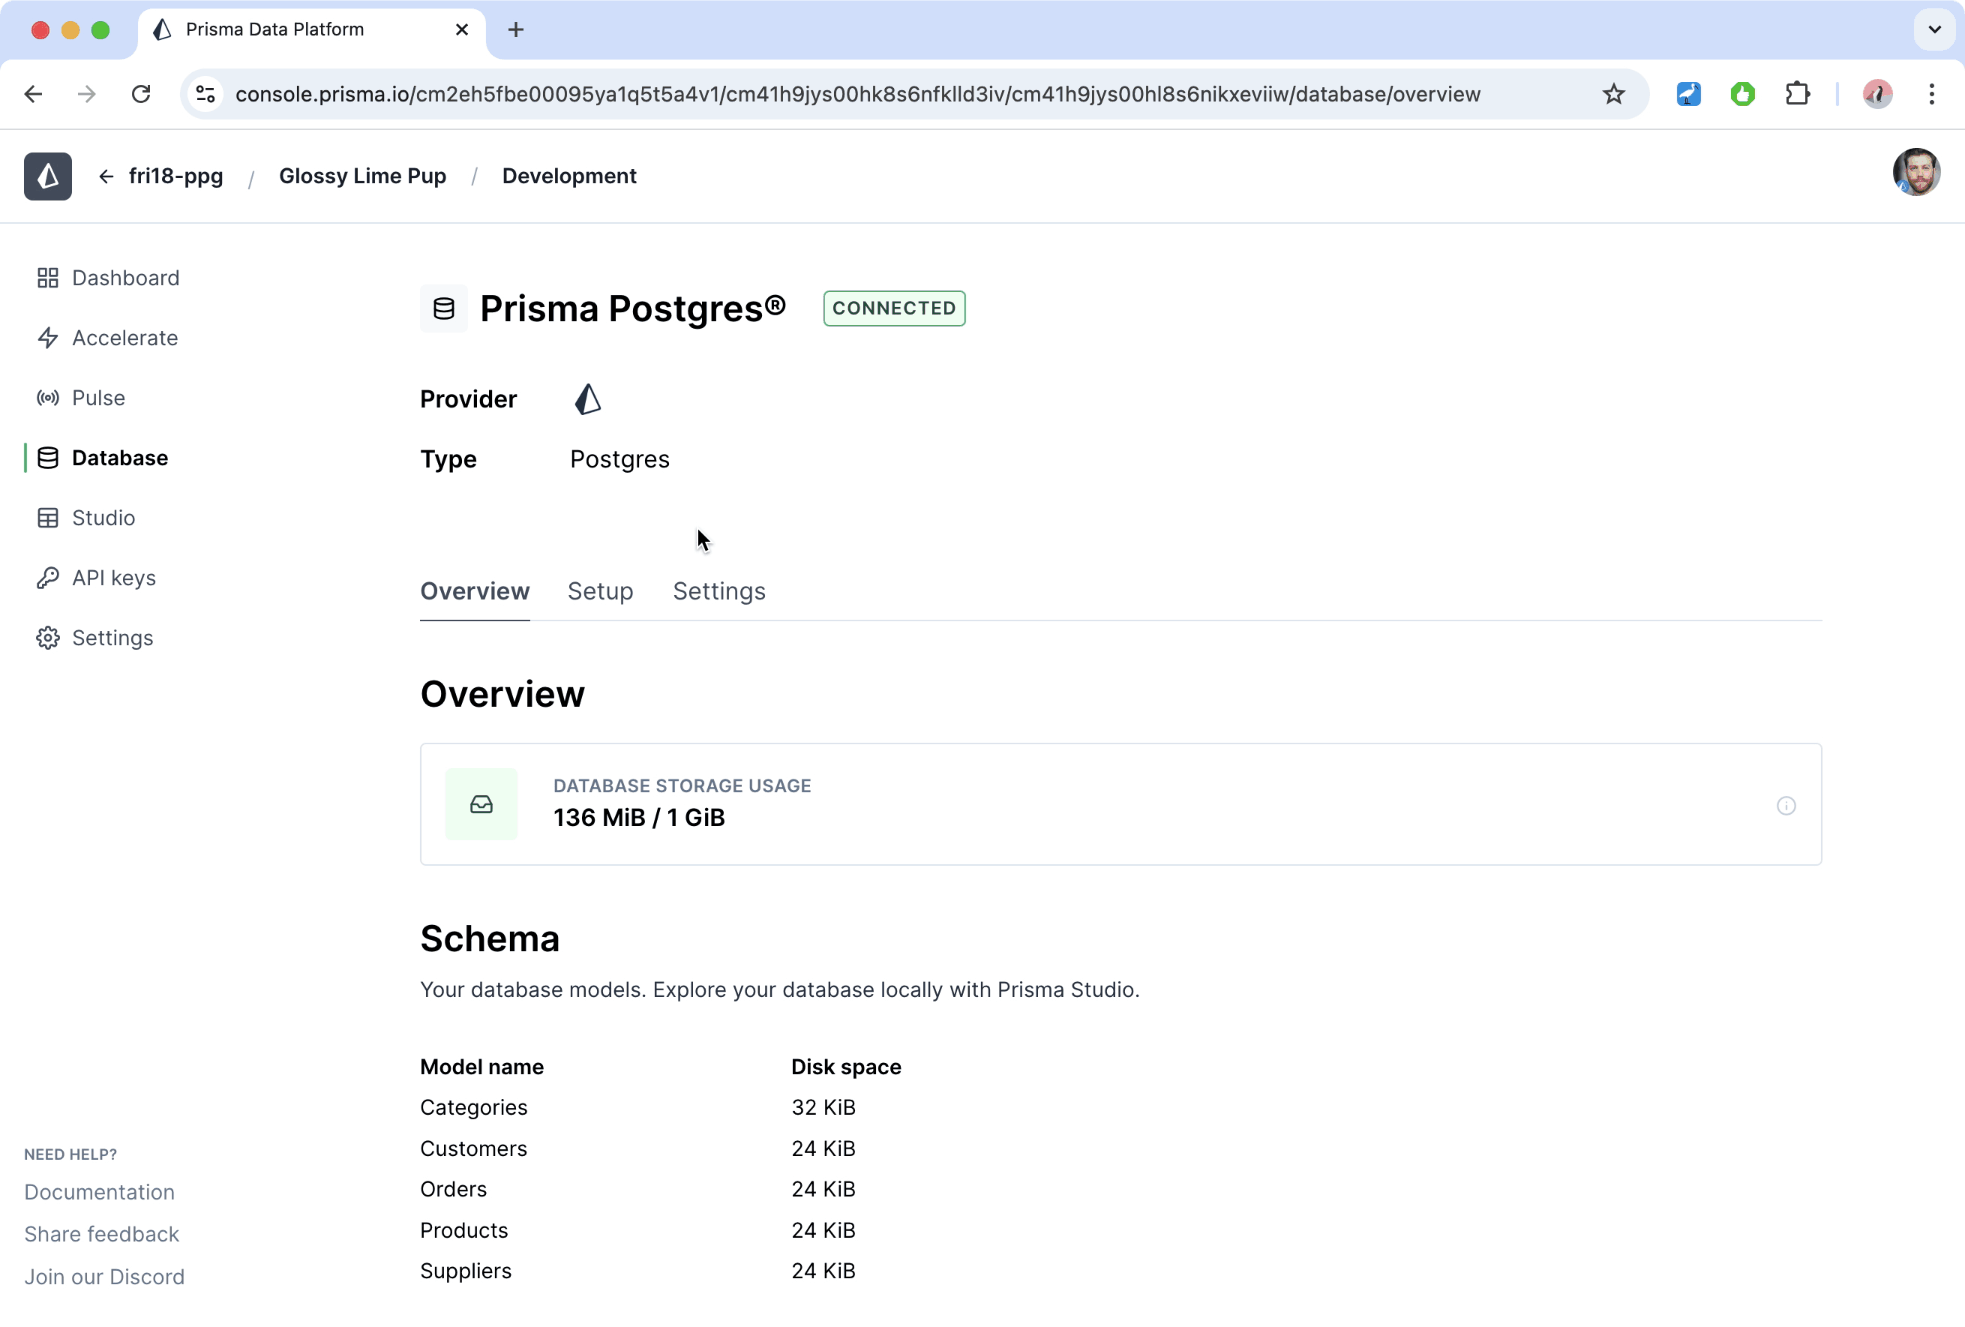Click the Share feedback link
This screenshot has width=1965, height=1327.
point(101,1234)
